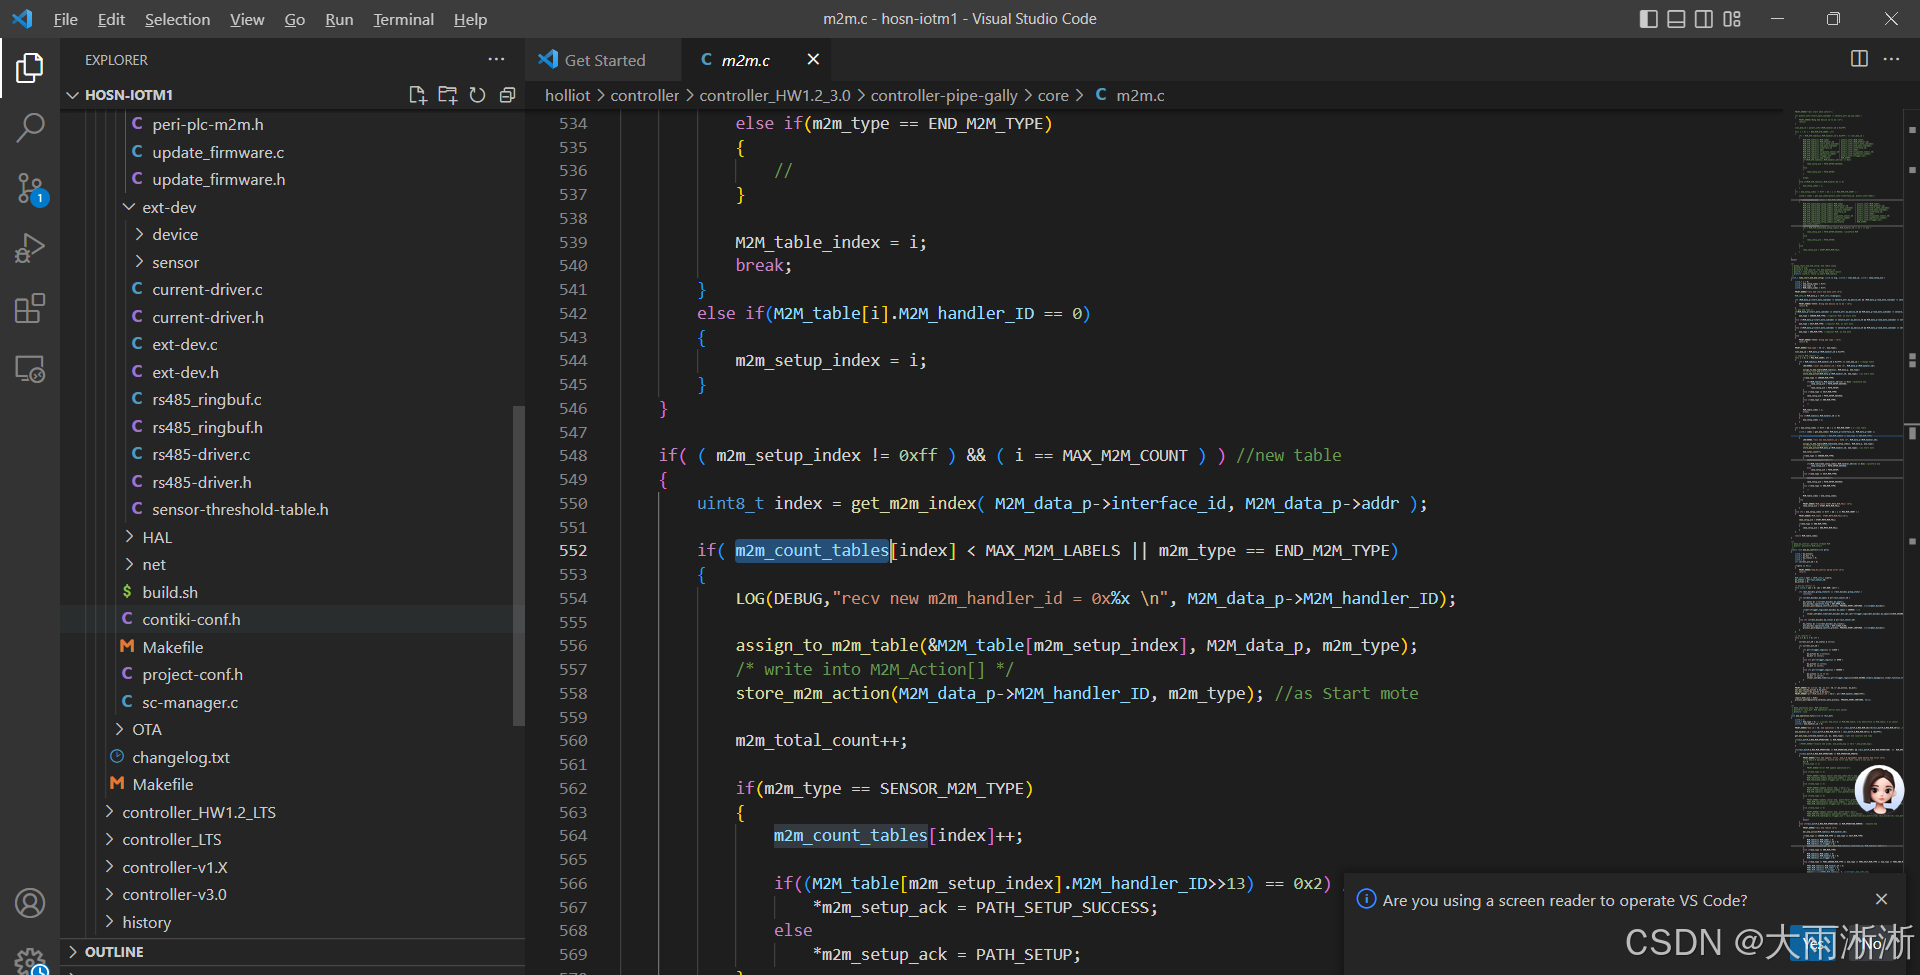Create a new folder in HOSN-IOTM1

447,94
